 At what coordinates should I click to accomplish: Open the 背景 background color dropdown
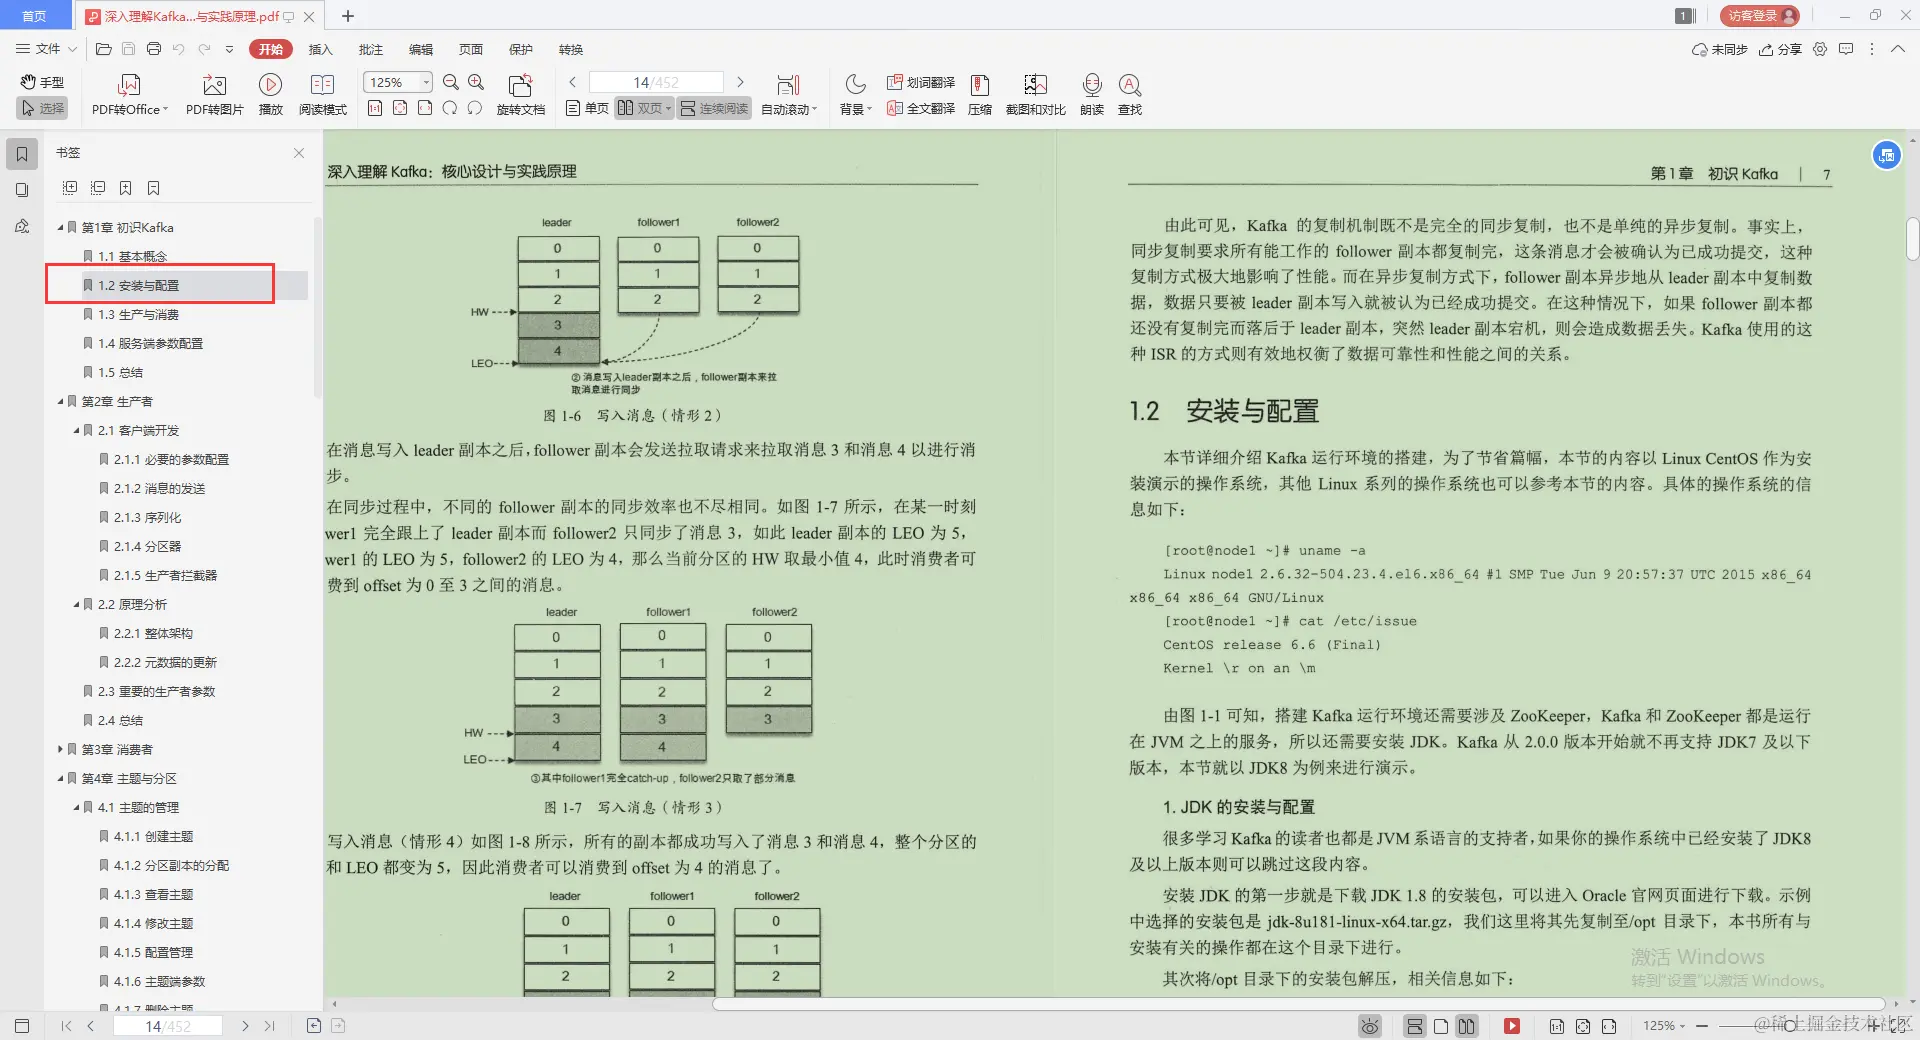(x=852, y=95)
